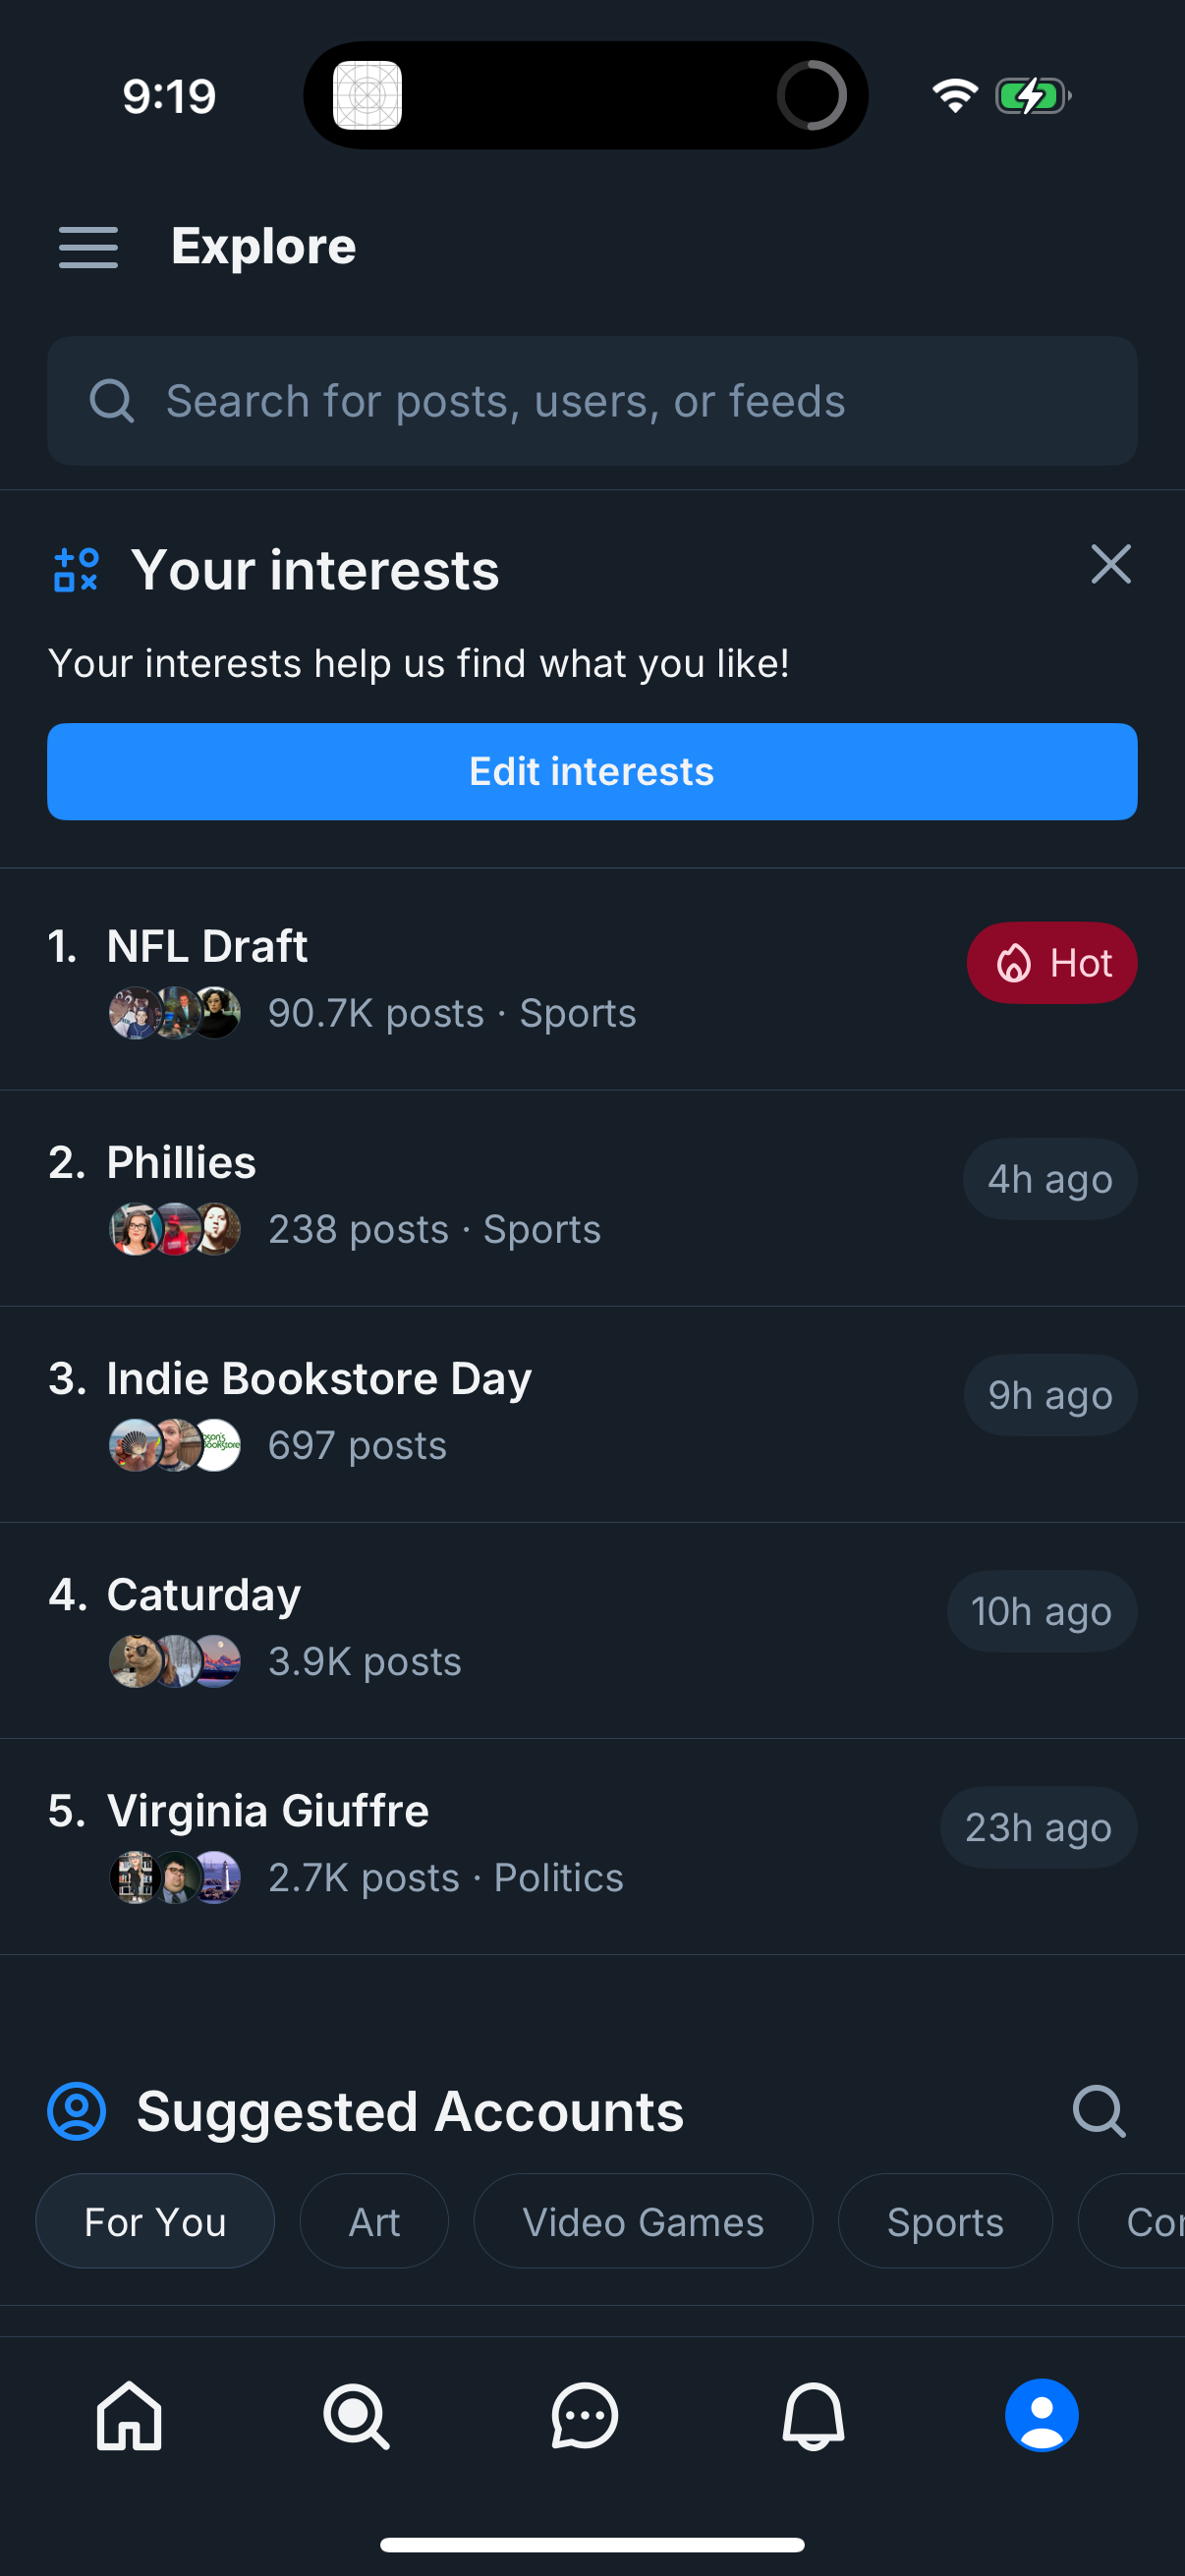This screenshot has width=1185, height=2576.
Task: Select the For You filter chip
Action: pos(155,2222)
